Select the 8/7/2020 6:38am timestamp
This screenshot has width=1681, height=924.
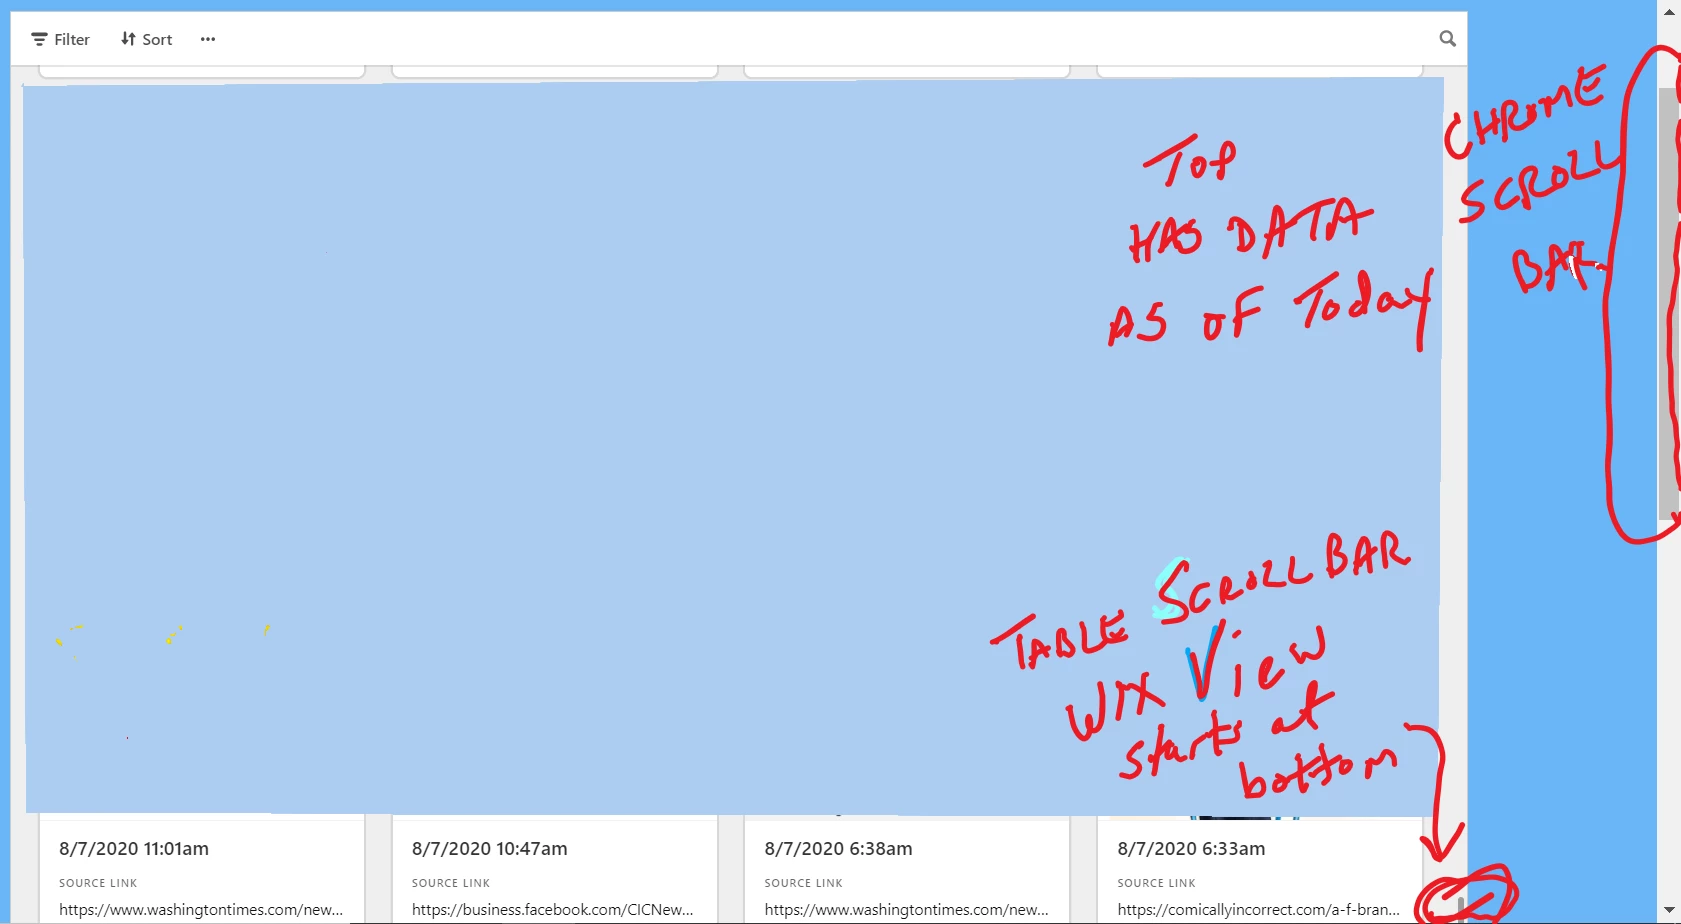click(x=838, y=848)
